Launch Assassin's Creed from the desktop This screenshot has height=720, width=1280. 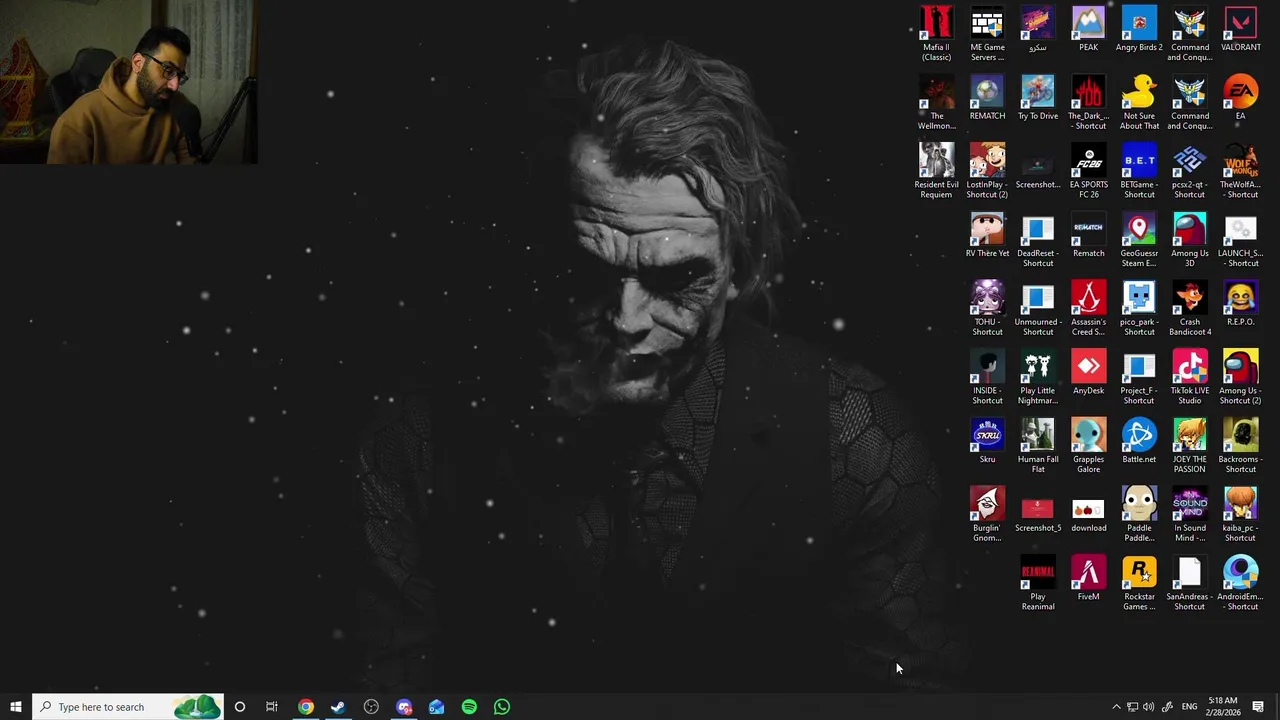point(1088,308)
